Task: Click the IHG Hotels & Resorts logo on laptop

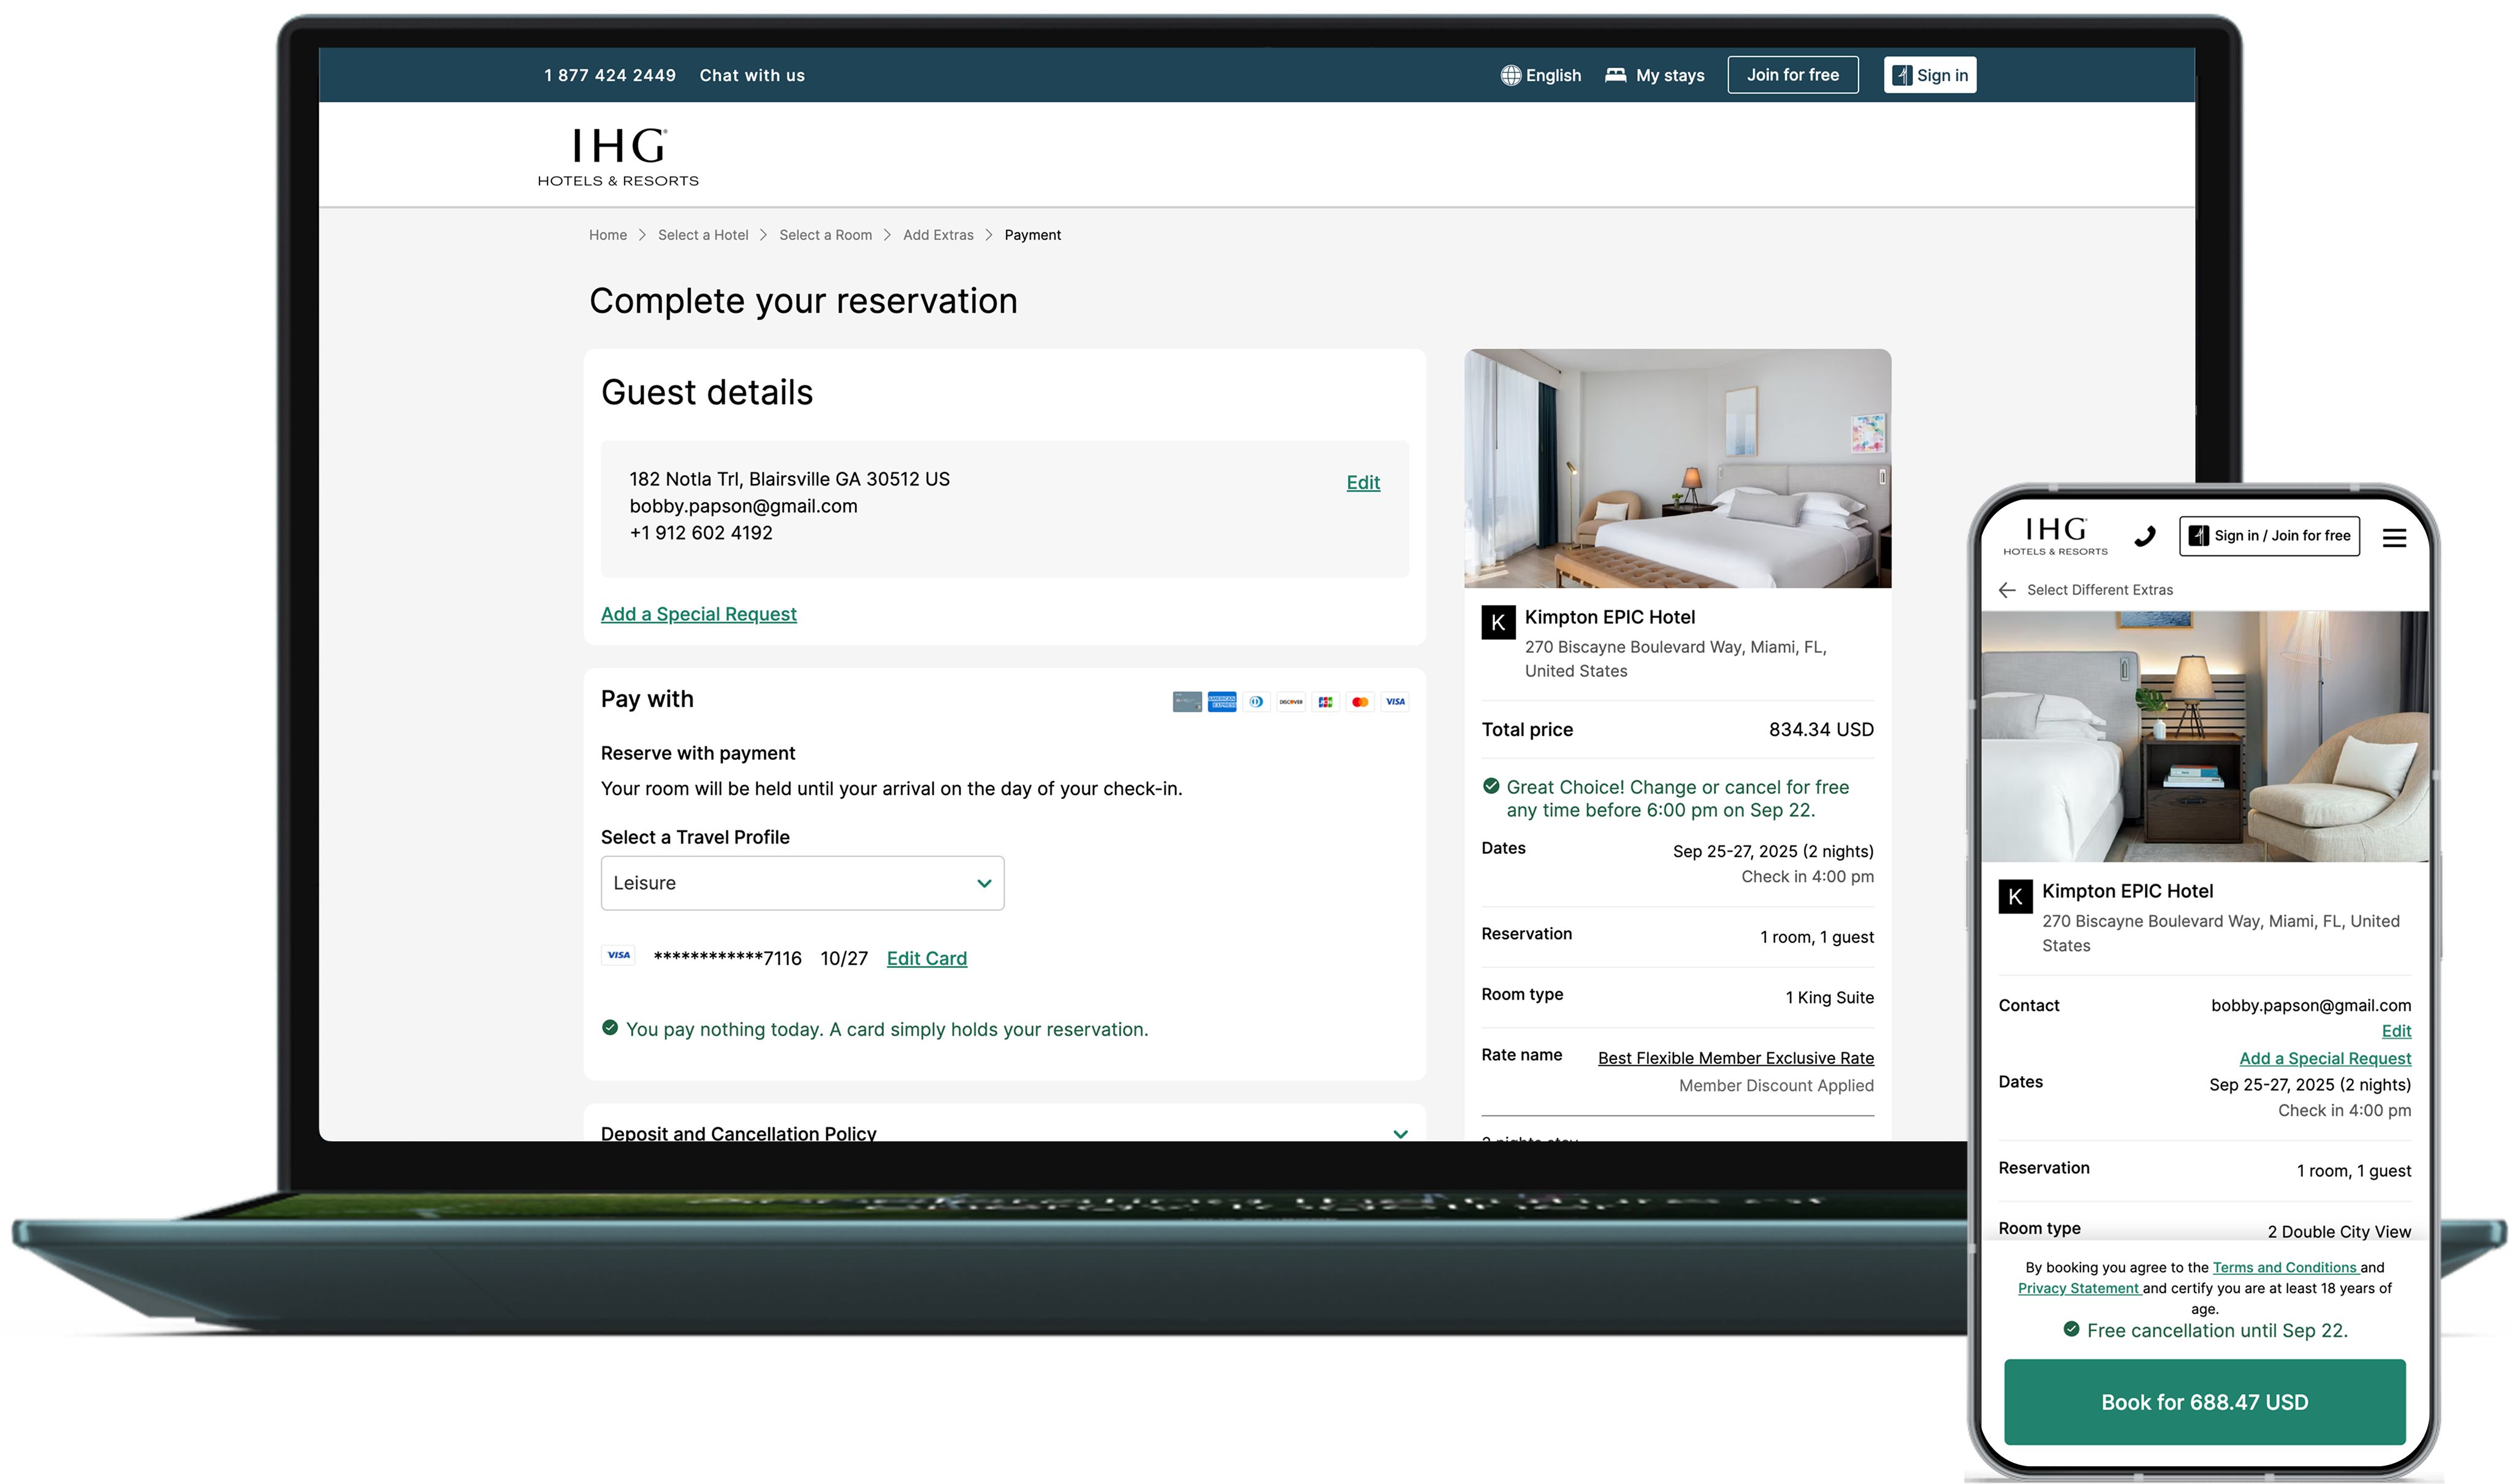Action: (x=618, y=157)
